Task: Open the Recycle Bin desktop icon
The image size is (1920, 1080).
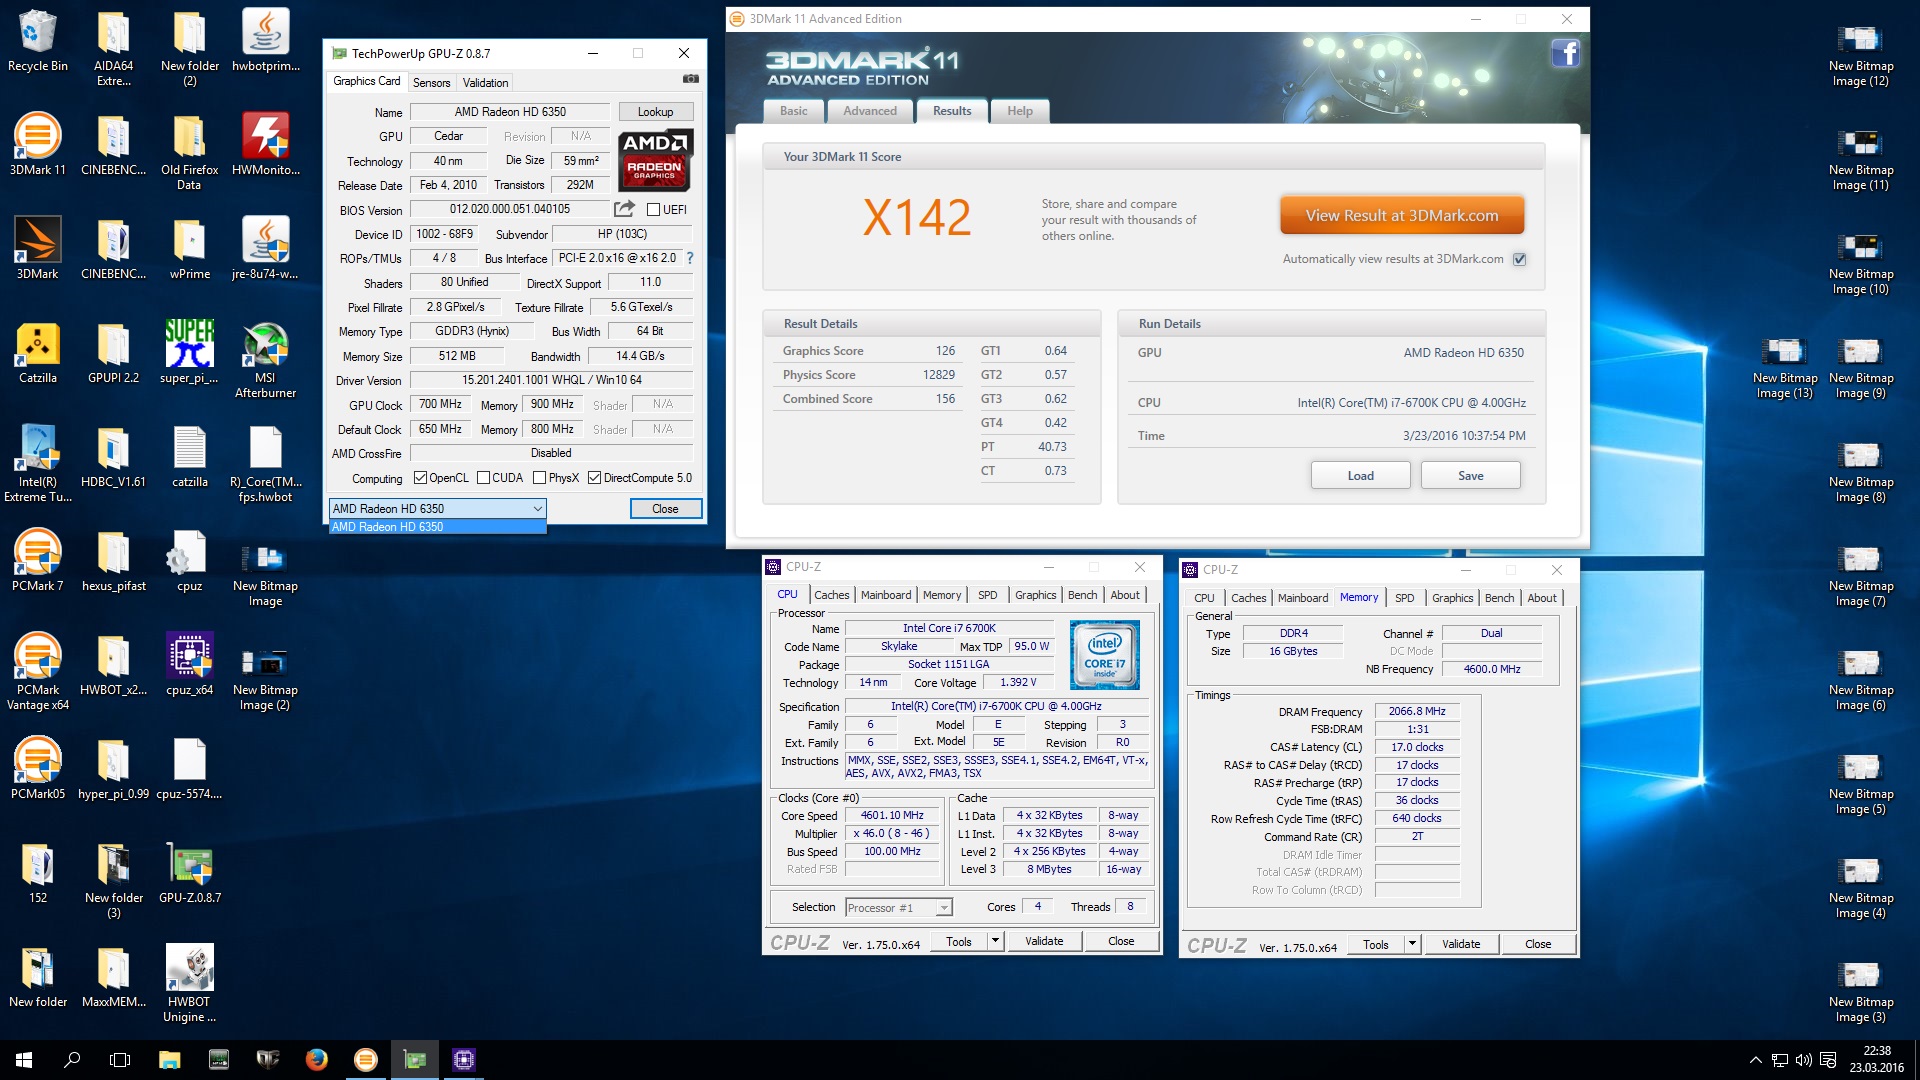Action: tap(37, 40)
